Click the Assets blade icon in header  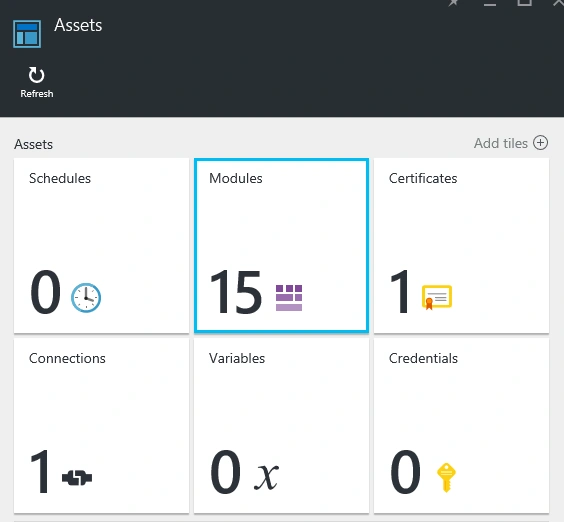tap(27, 34)
